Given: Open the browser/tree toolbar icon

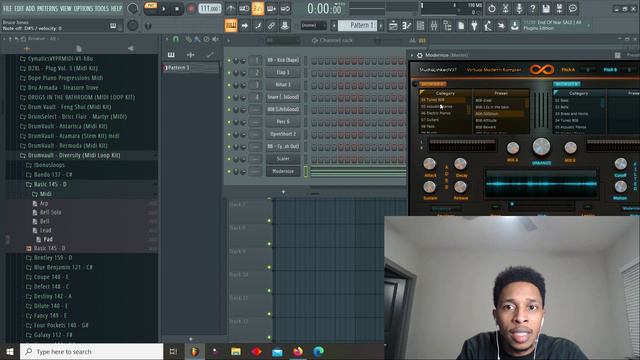Looking at the screenshot, I should pos(447,26).
